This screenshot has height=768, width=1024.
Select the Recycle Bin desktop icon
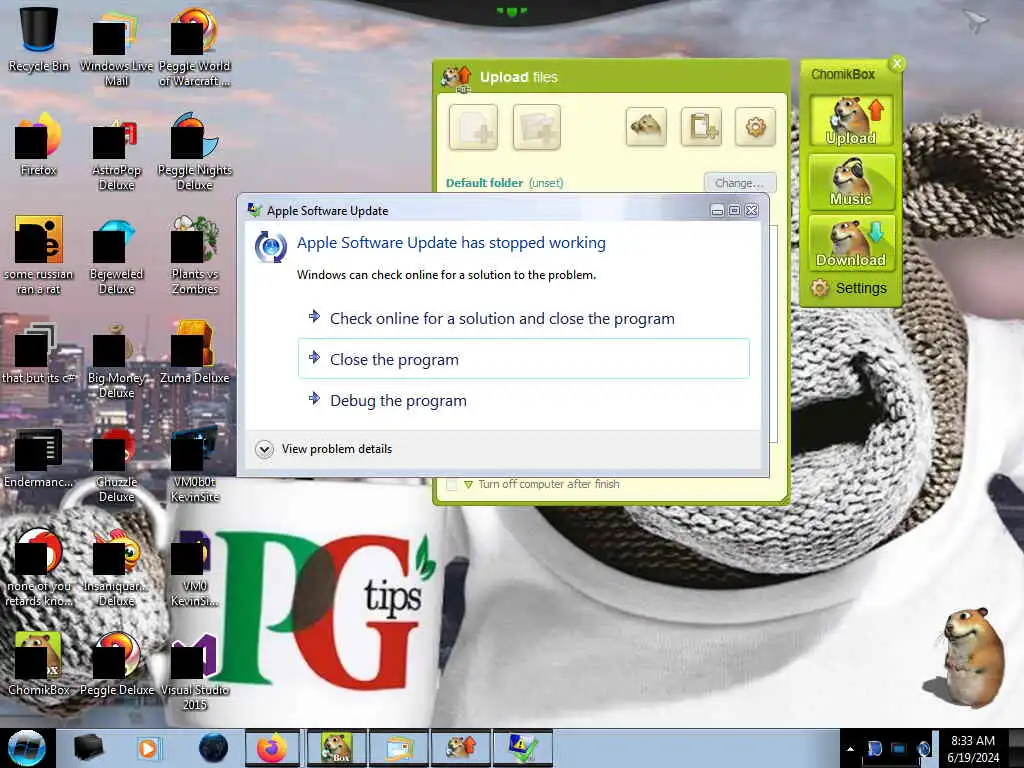pos(39,39)
